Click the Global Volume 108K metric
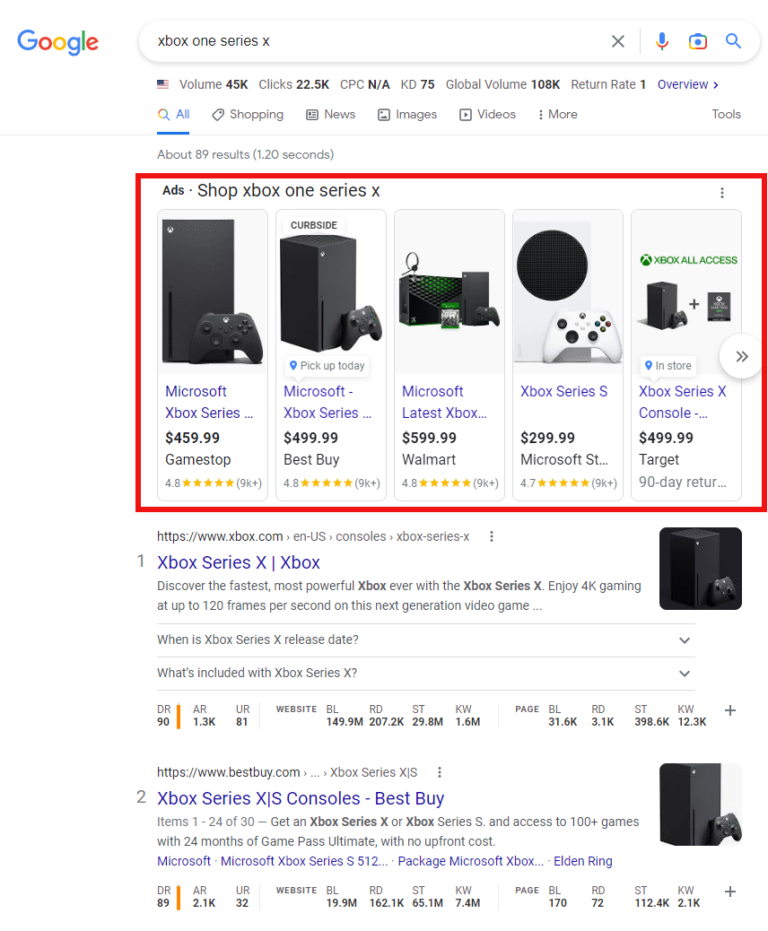The width and height of the screenshot is (768, 931). (x=502, y=84)
